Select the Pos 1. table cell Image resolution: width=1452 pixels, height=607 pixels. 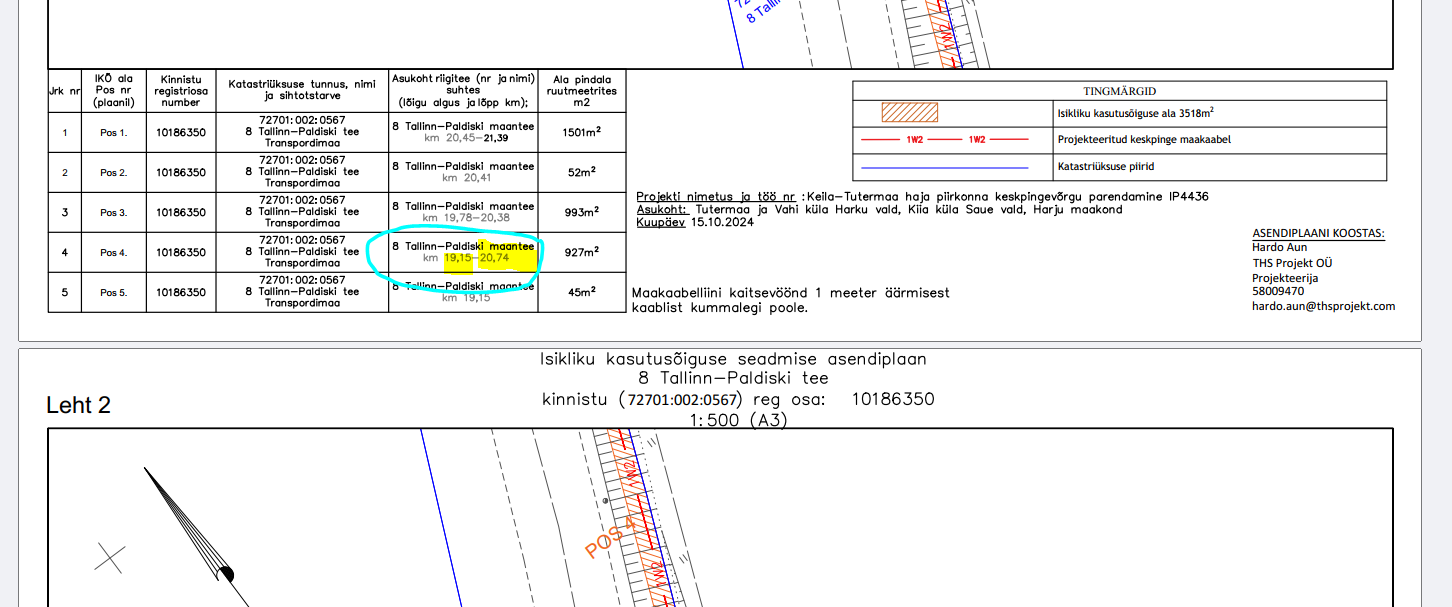click(x=113, y=132)
